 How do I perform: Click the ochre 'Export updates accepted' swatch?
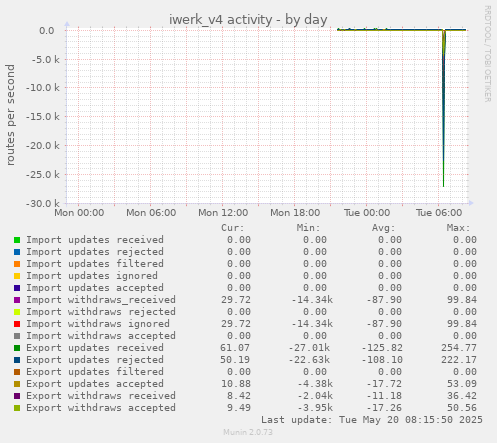tap(17, 384)
